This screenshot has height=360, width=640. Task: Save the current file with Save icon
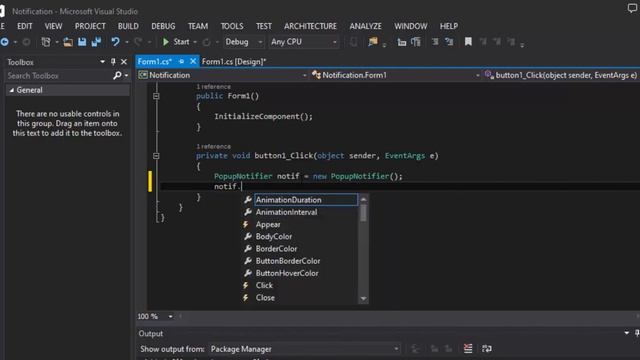(x=82, y=42)
